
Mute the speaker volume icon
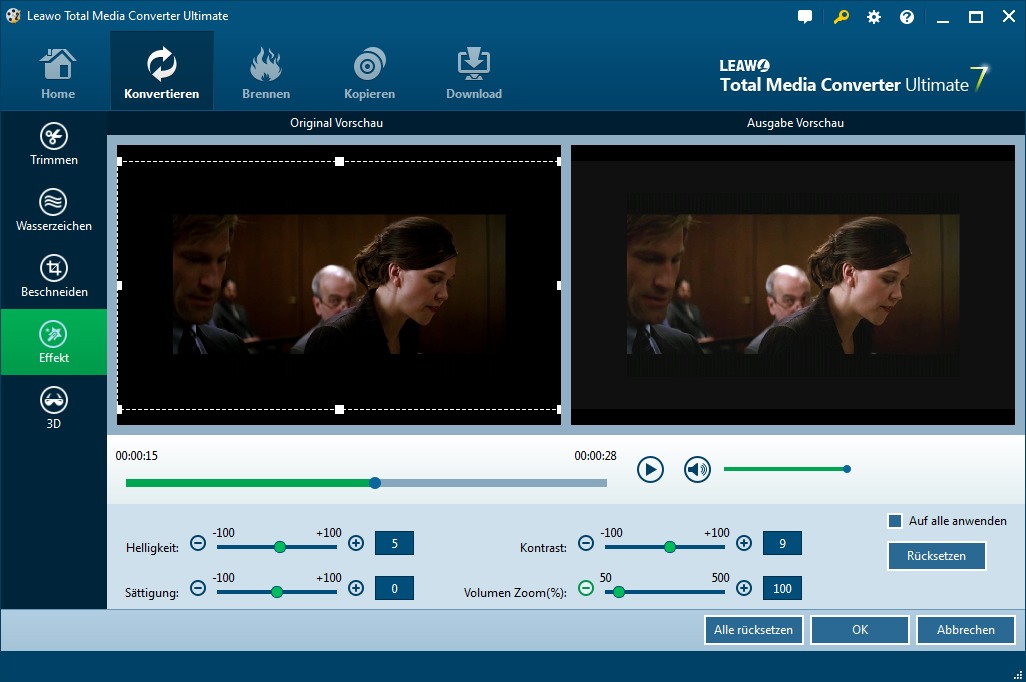pos(698,469)
